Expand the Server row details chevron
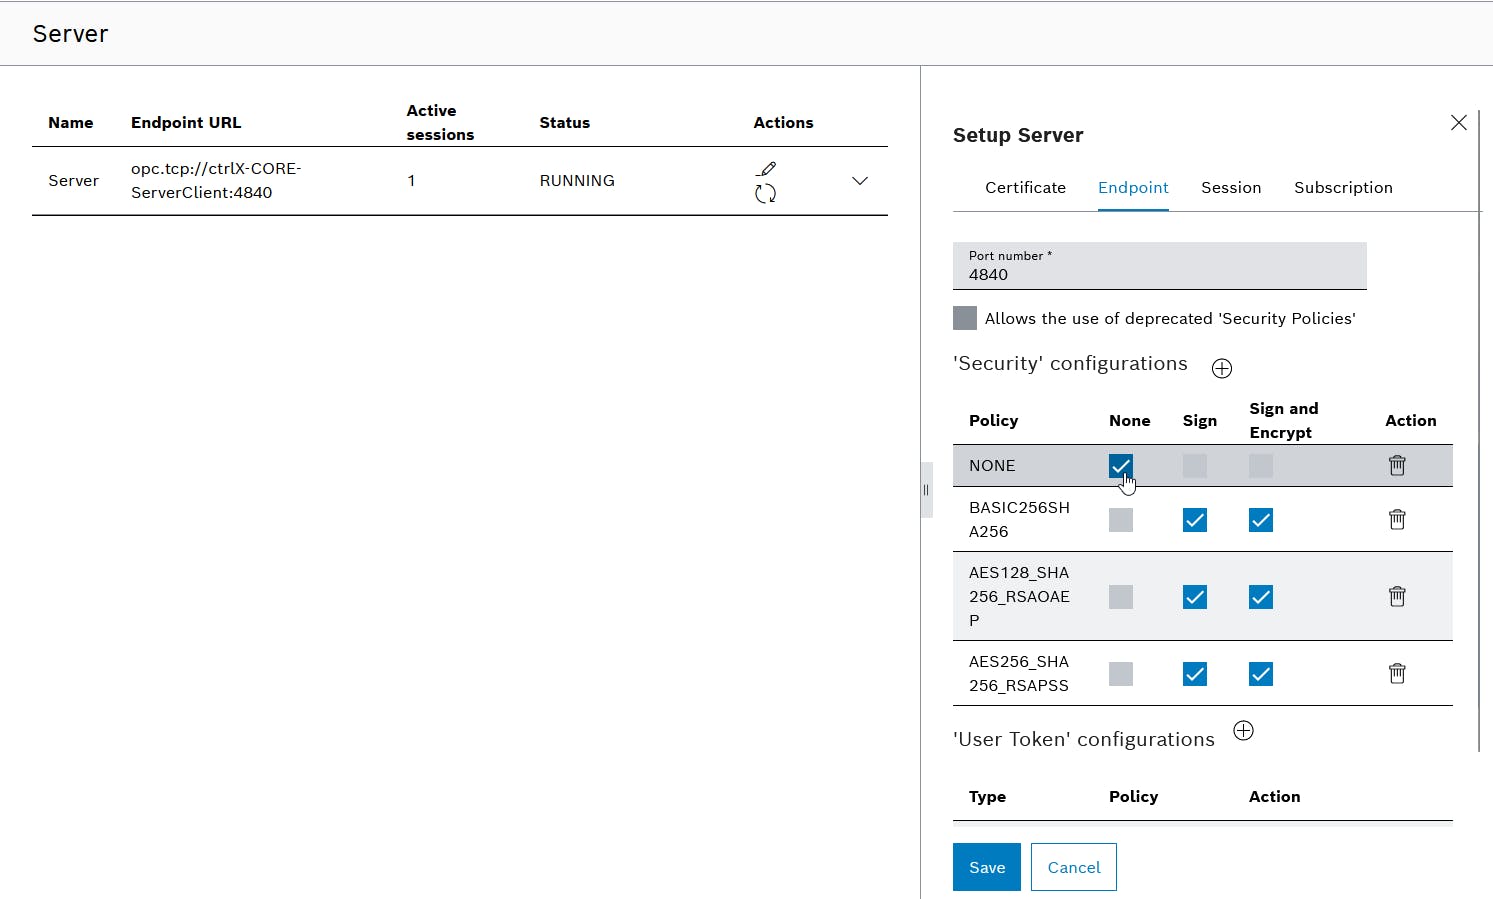Screen dimensions: 1493x899 (859, 181)
